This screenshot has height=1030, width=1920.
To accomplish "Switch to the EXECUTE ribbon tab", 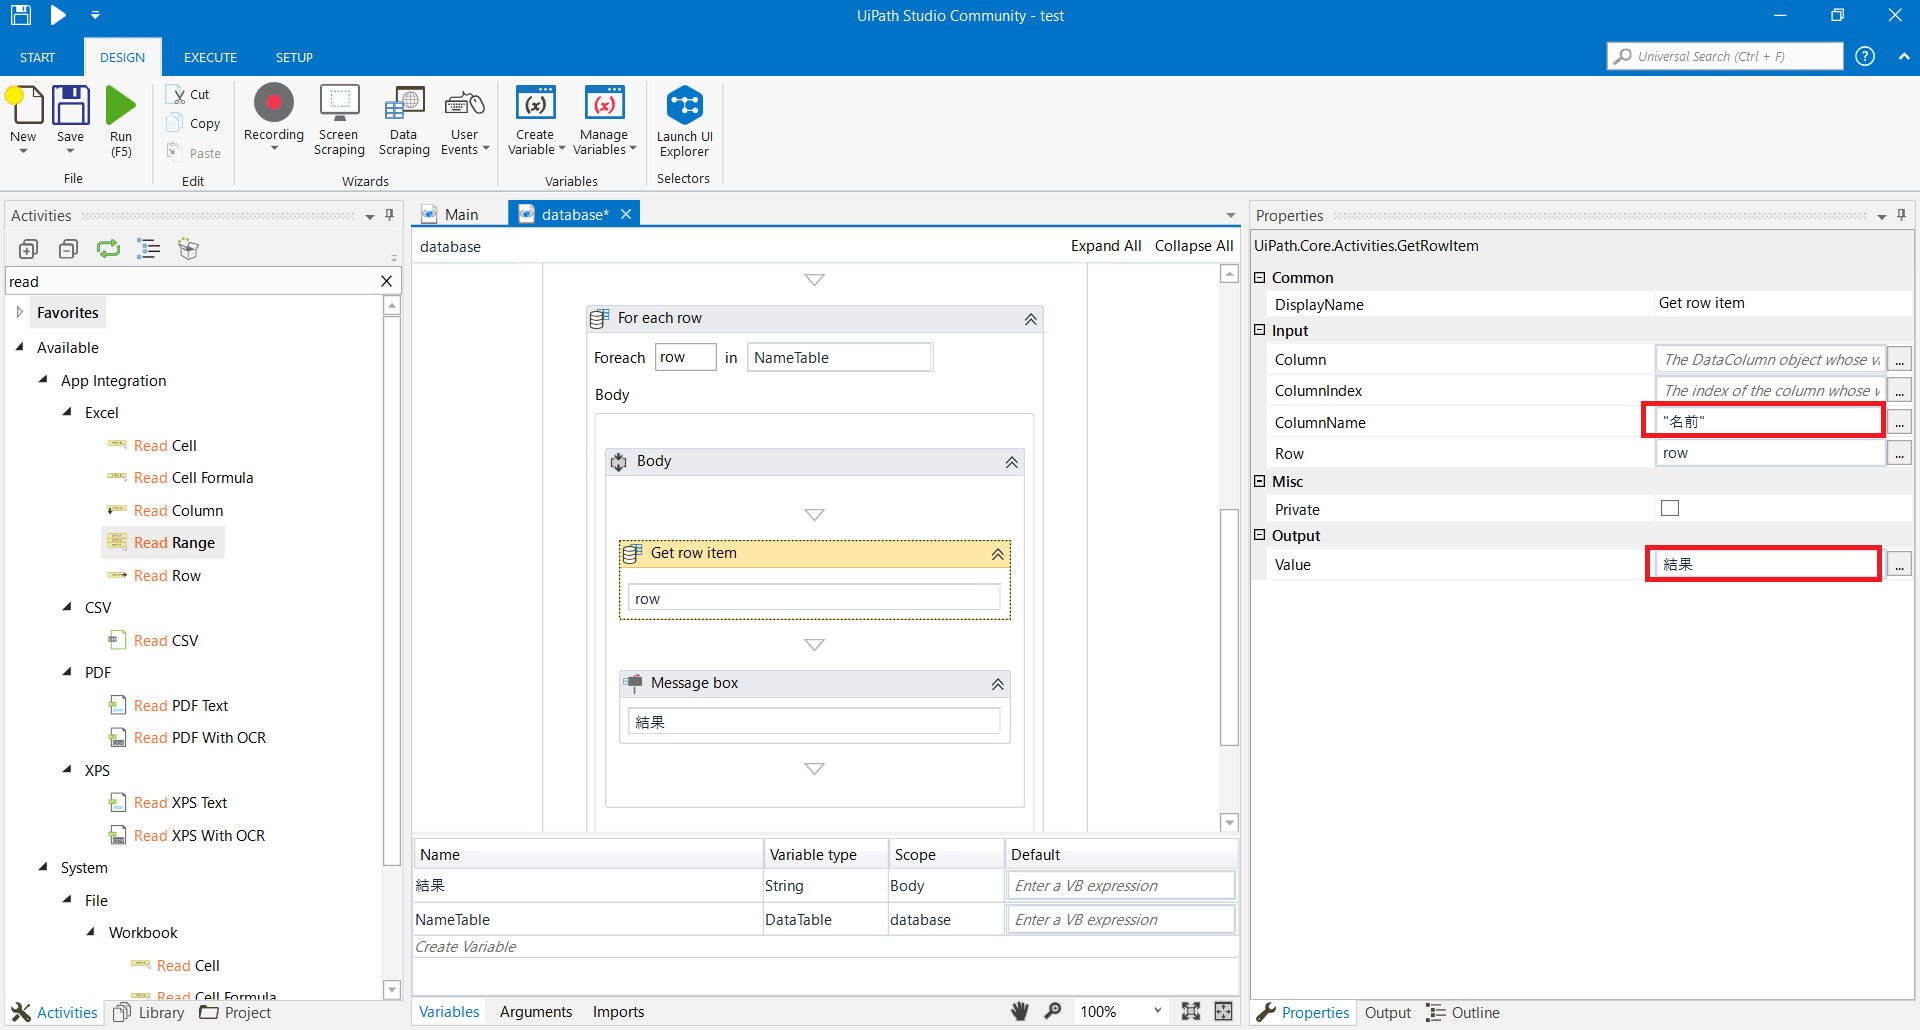I will pyautogui.click(x=209, y=57).
